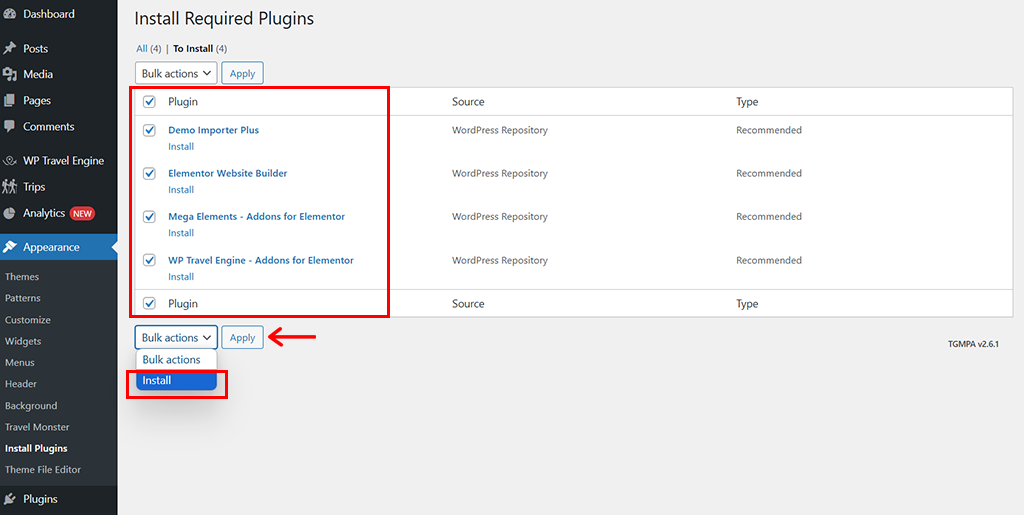Open the Customize submenu item

[x=28, y=320]
